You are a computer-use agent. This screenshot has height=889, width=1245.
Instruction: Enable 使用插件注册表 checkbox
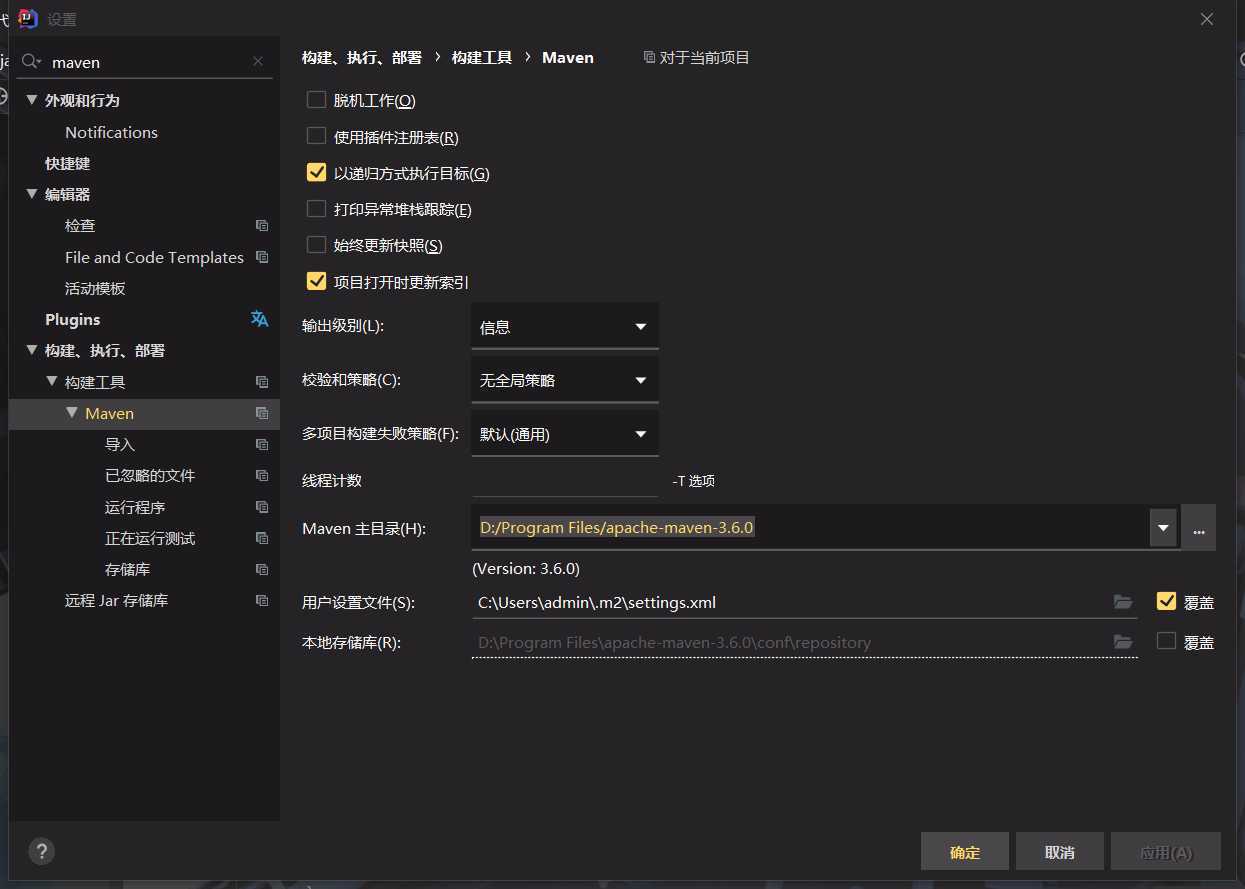tap(316, 136)
